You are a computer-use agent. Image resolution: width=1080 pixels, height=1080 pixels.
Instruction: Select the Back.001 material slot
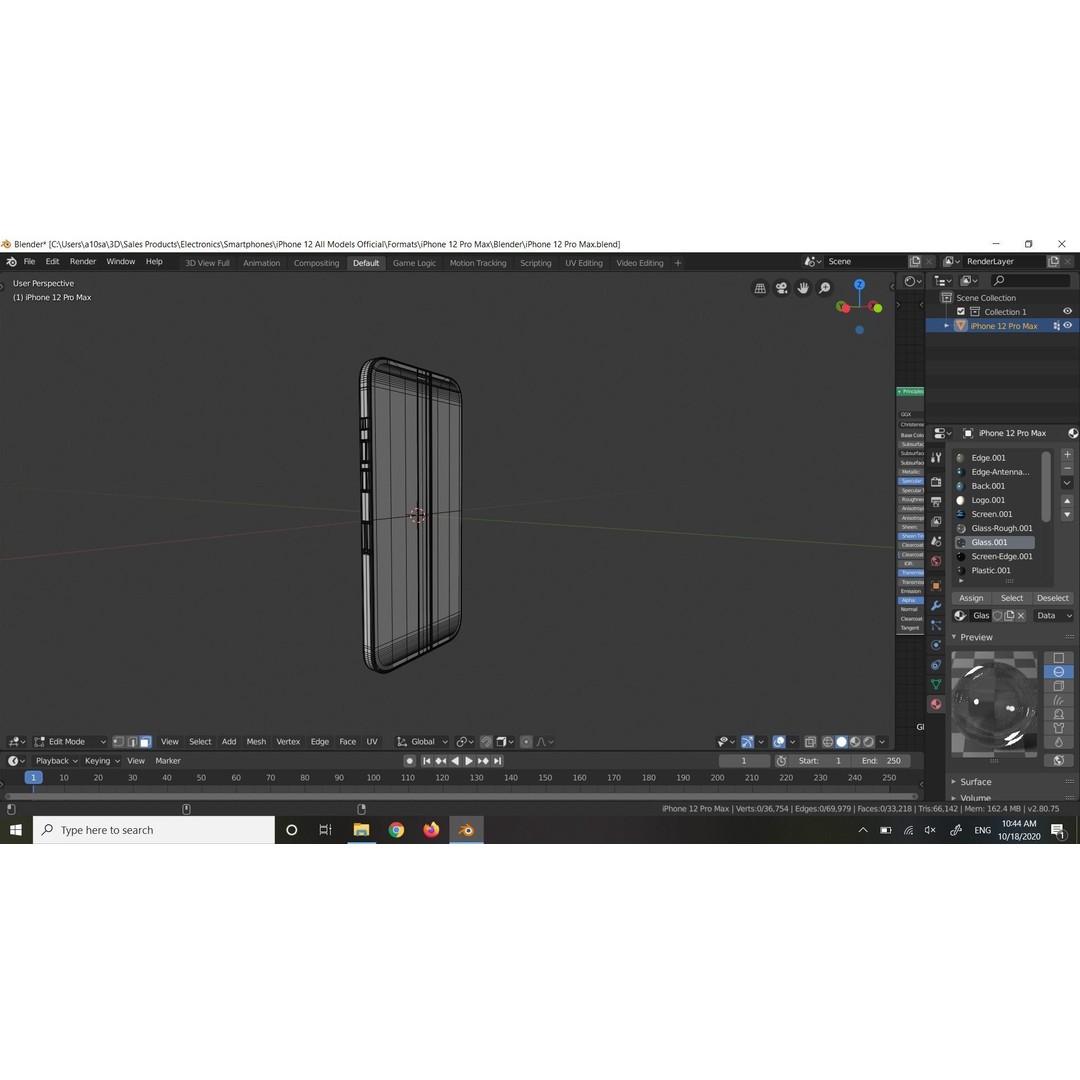[x=996, y=486]
